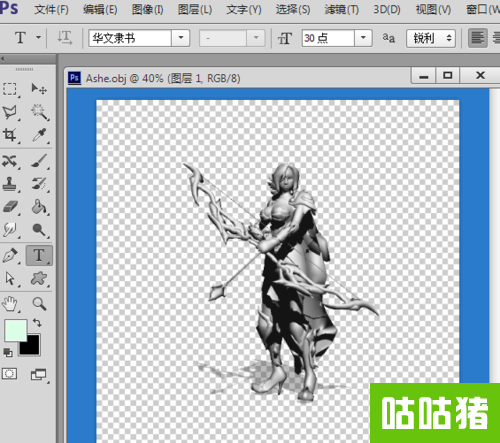Viewport: 500px width, 443px height.
Task: Open the 选择(S) menu
Action: 293,10
